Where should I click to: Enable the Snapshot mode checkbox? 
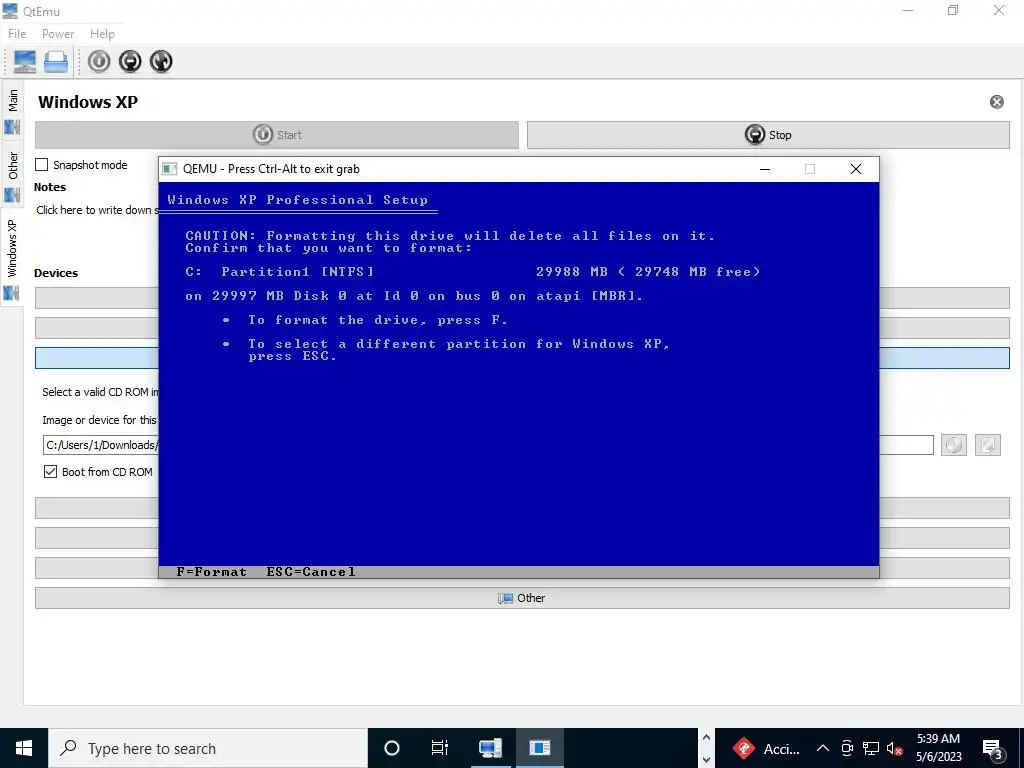(42, 165)
